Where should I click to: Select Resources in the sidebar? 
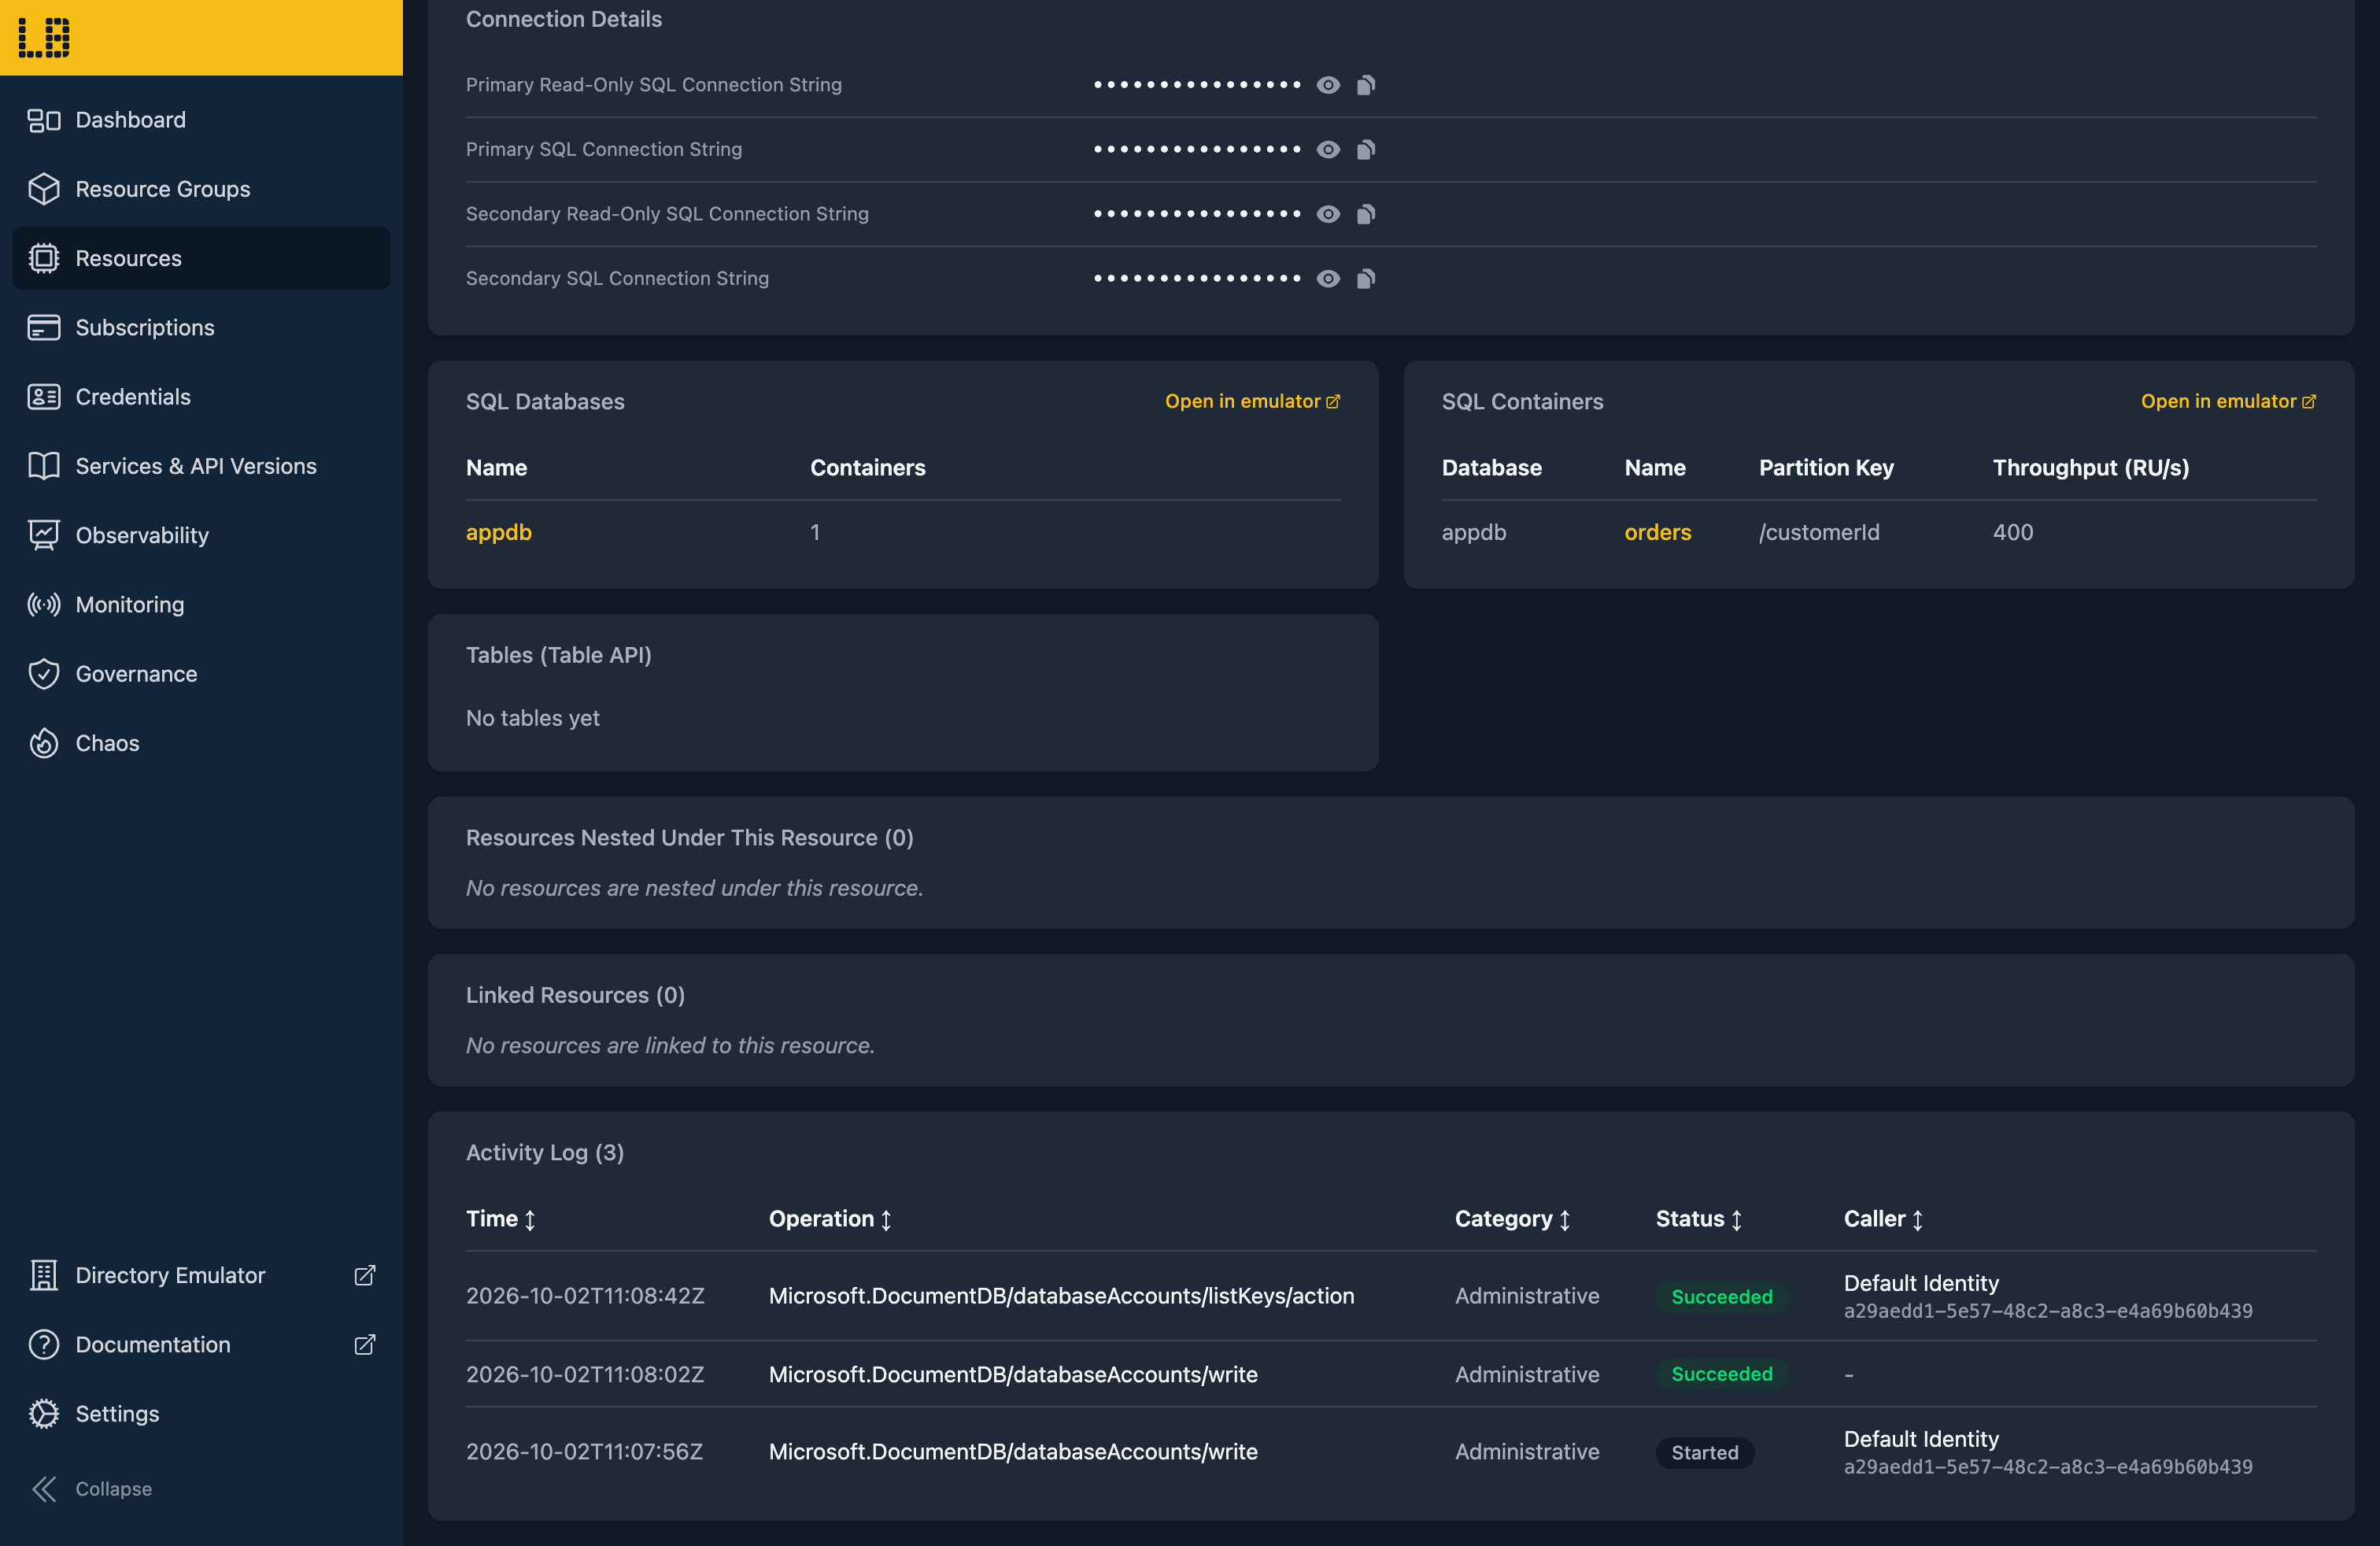tap(201, 258)
